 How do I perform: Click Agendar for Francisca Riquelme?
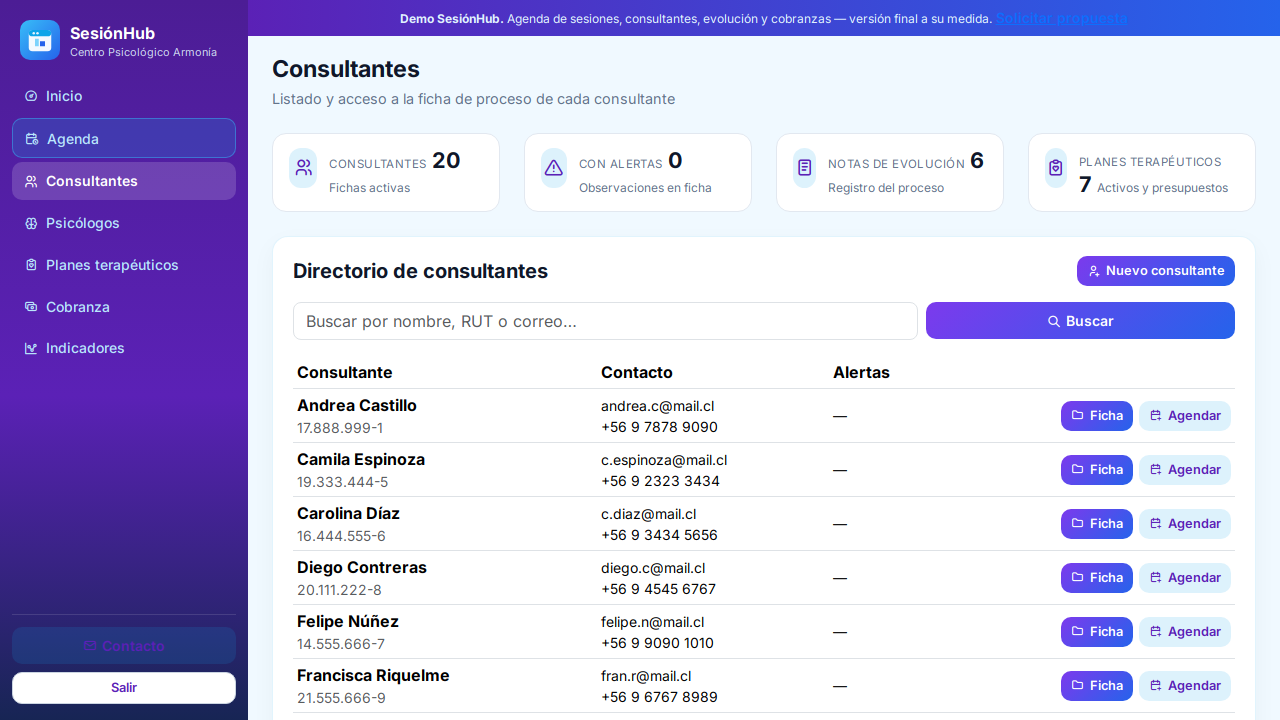click(x=1185, y=686)
